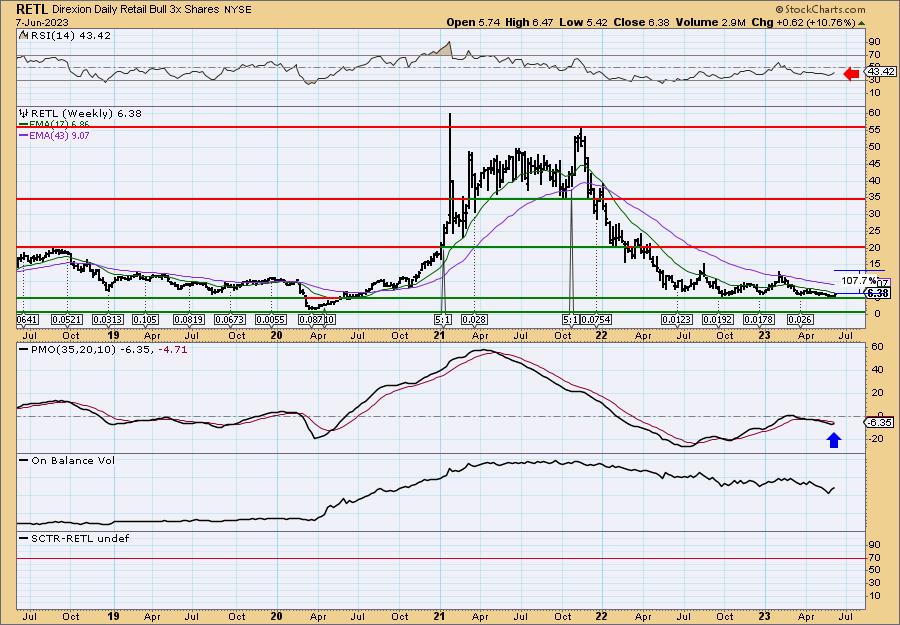
Task: Click the black line swatch before PMO legend
Action: click(25, 350)
